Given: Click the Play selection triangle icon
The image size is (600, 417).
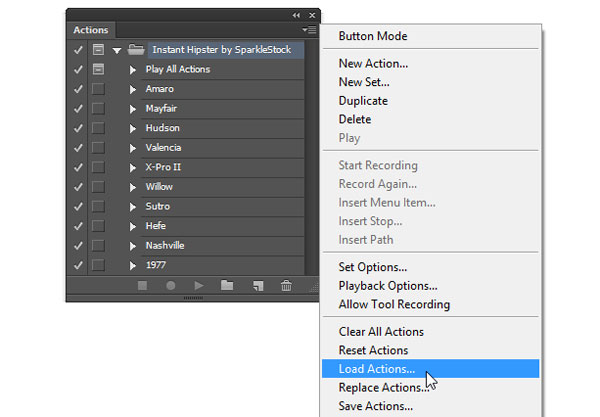Looking at the screenshot, I should point(199,286).
